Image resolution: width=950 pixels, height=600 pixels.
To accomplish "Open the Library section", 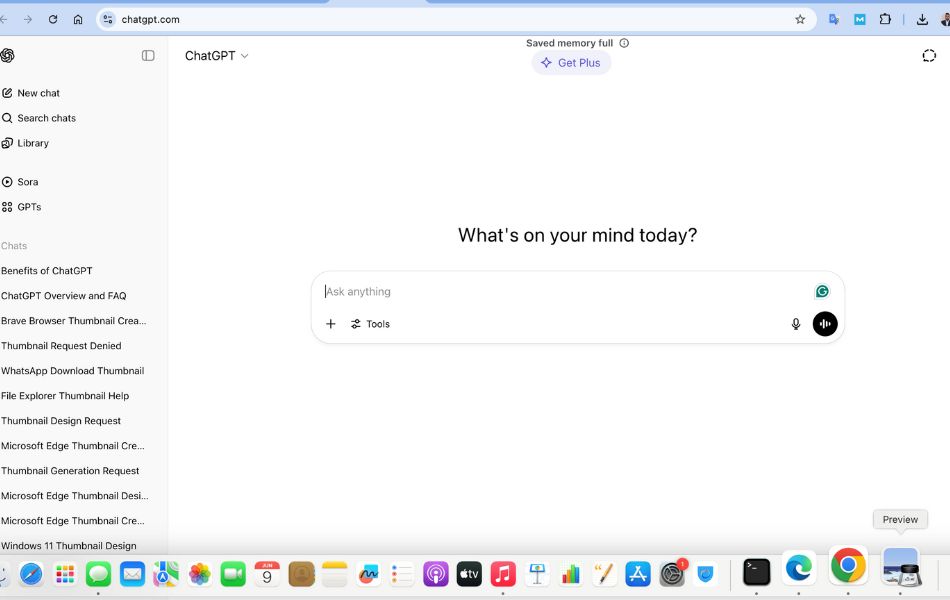I will click(25, 143).
